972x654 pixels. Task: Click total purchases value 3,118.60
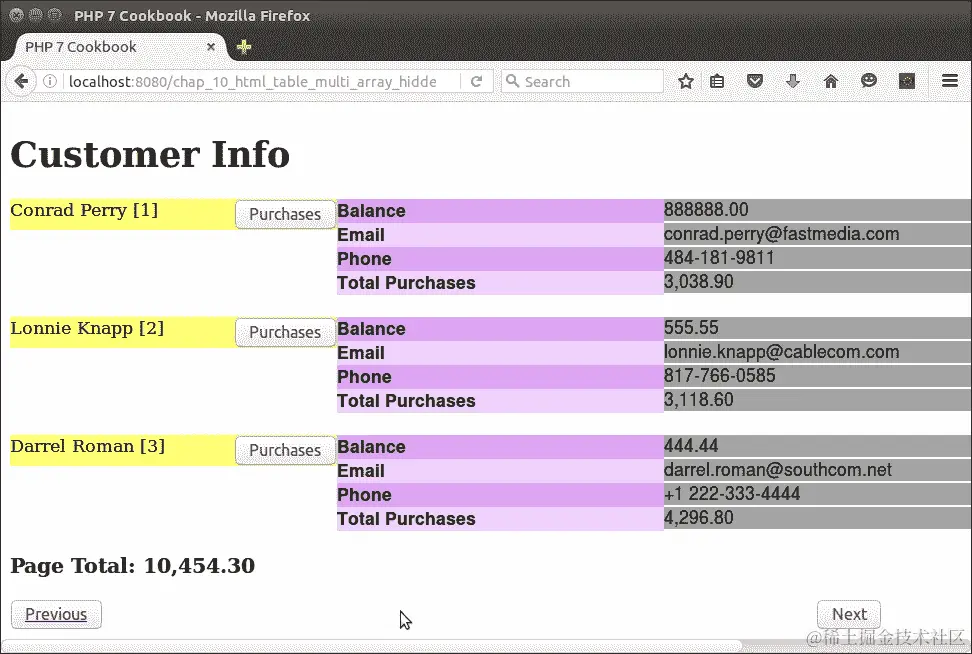(699, 399)
